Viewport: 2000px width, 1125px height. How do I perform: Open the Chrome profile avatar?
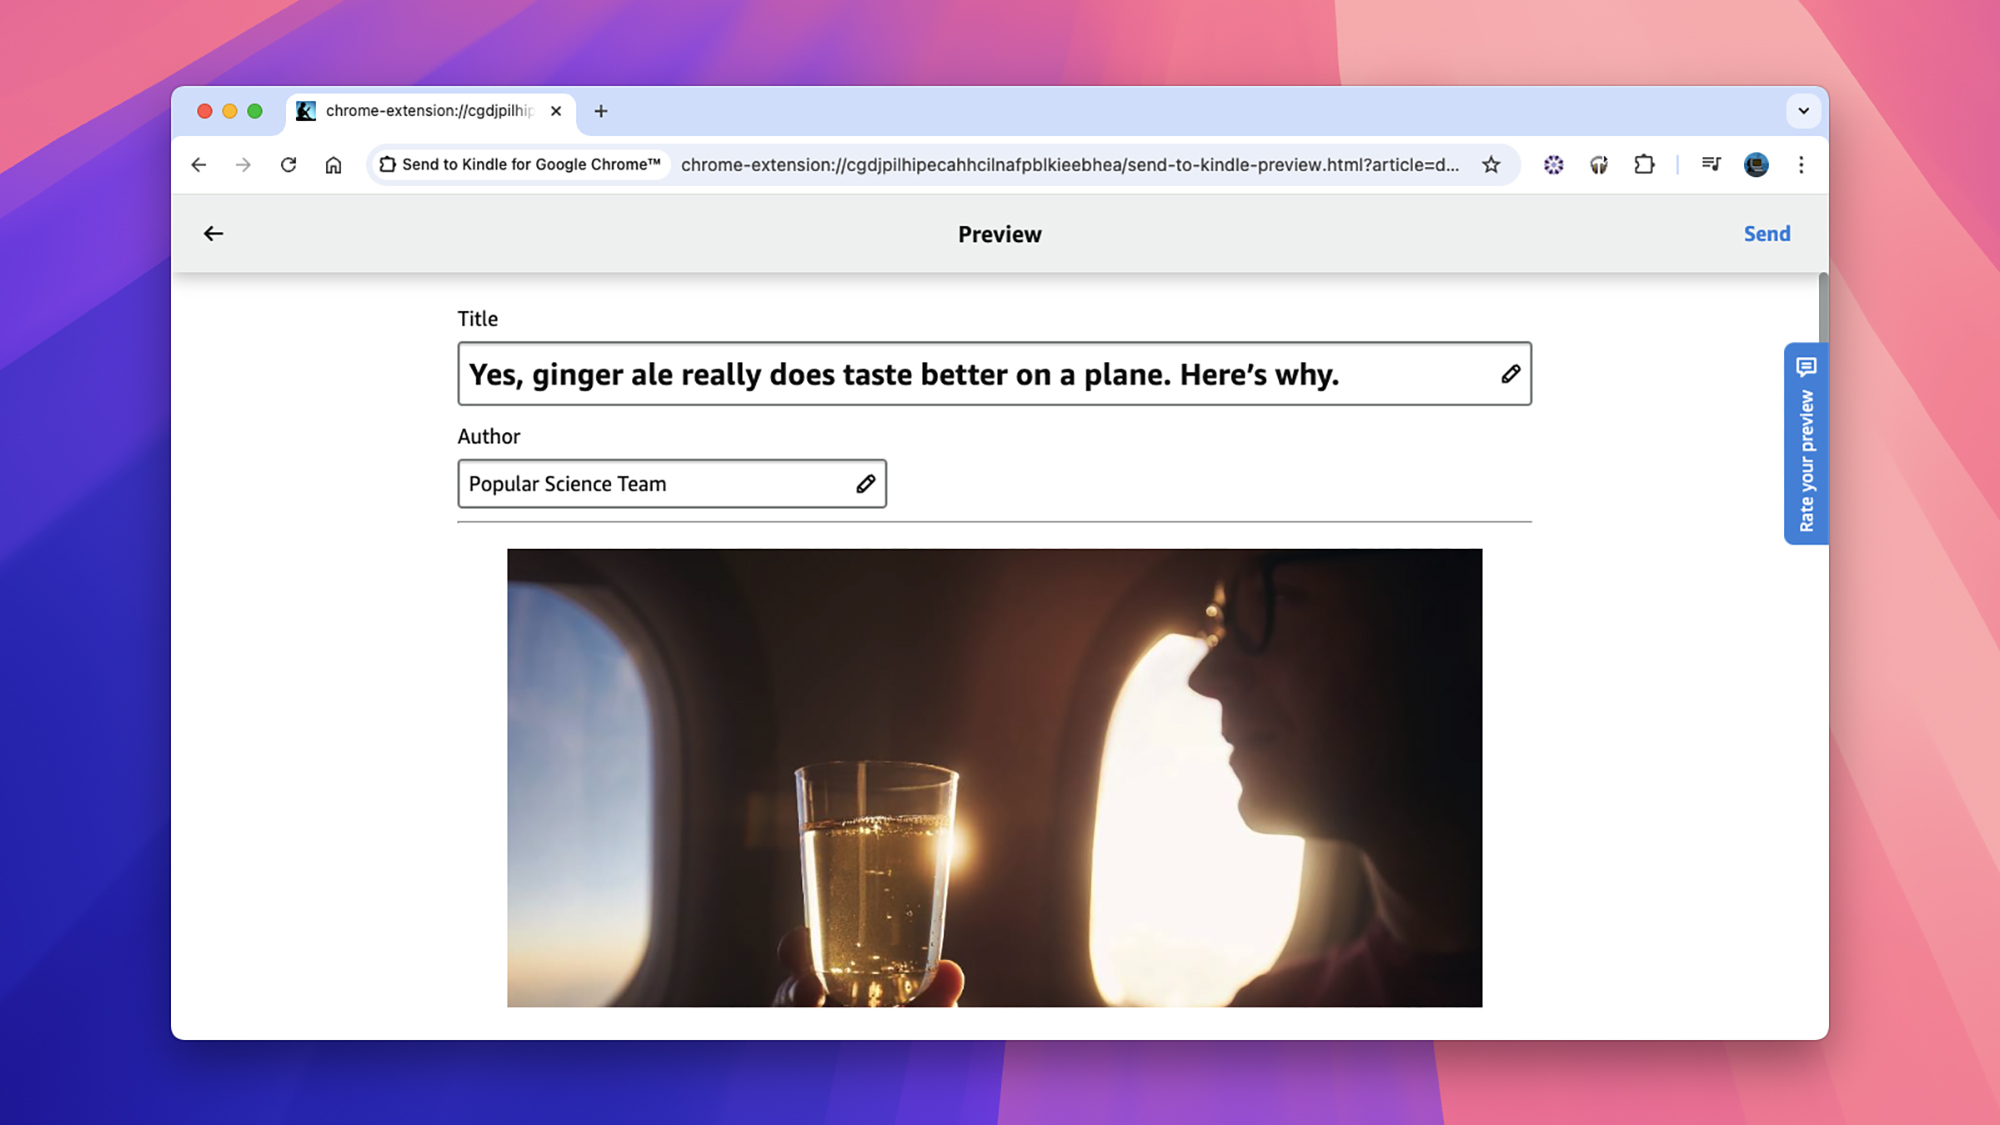pyautogui.click(x=1756, y=165)
